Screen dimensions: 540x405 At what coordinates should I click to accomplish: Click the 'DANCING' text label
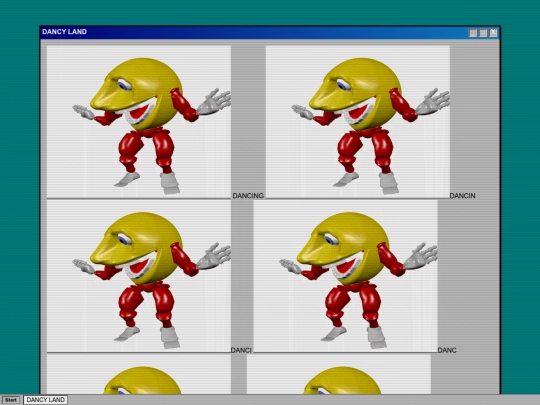pyautogui.click(x=248, y=196)
